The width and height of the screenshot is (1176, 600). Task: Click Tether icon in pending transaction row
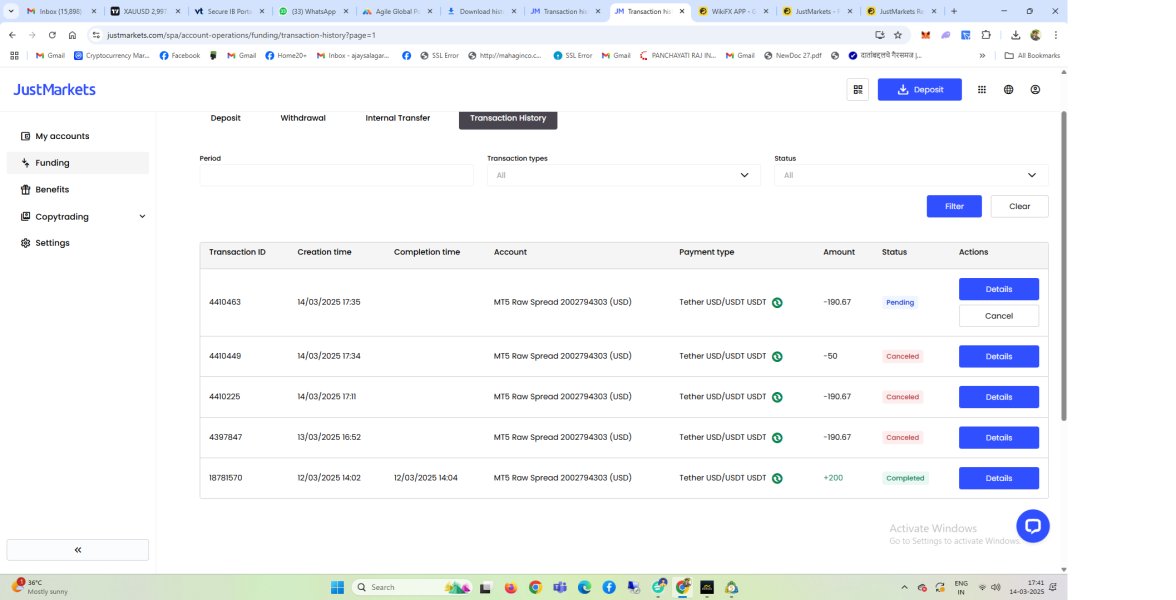(777, 302)
